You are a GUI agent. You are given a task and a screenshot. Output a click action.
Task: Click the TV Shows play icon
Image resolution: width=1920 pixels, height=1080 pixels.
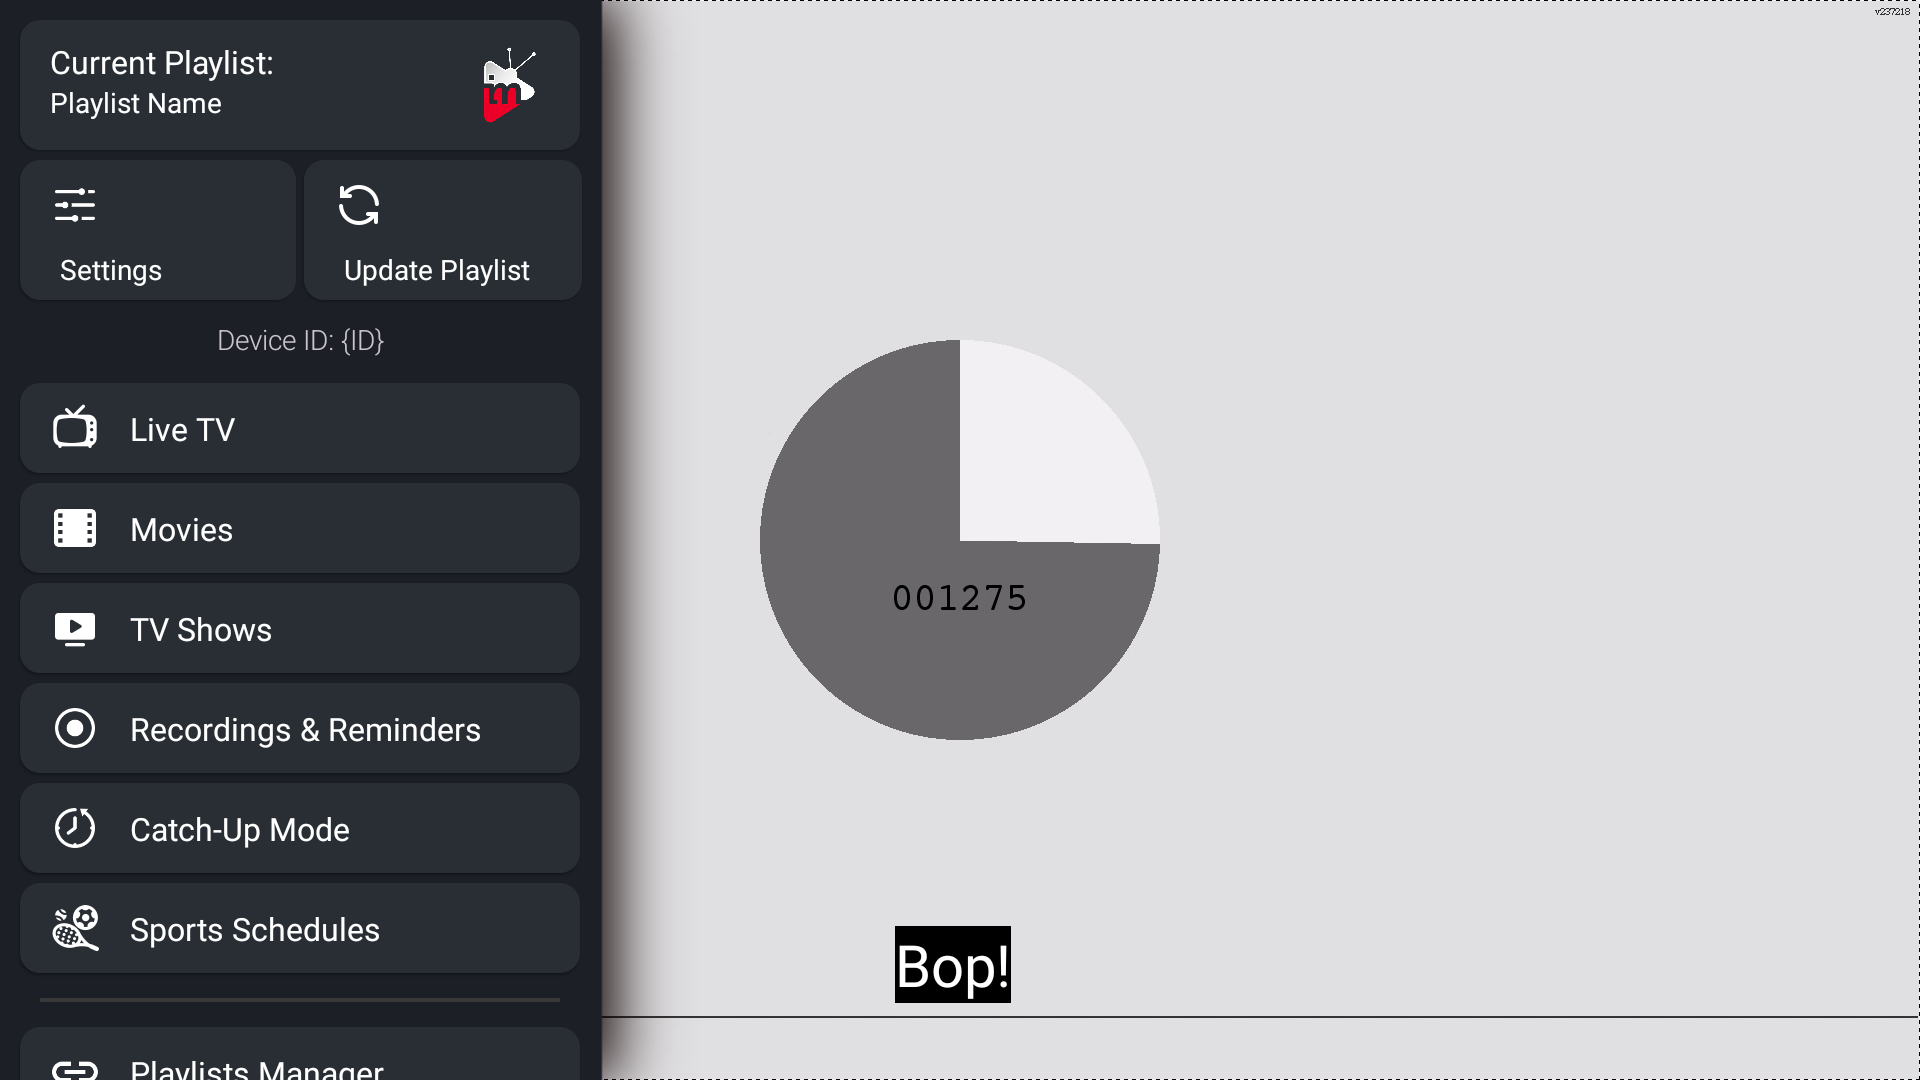tap(73, 628)
